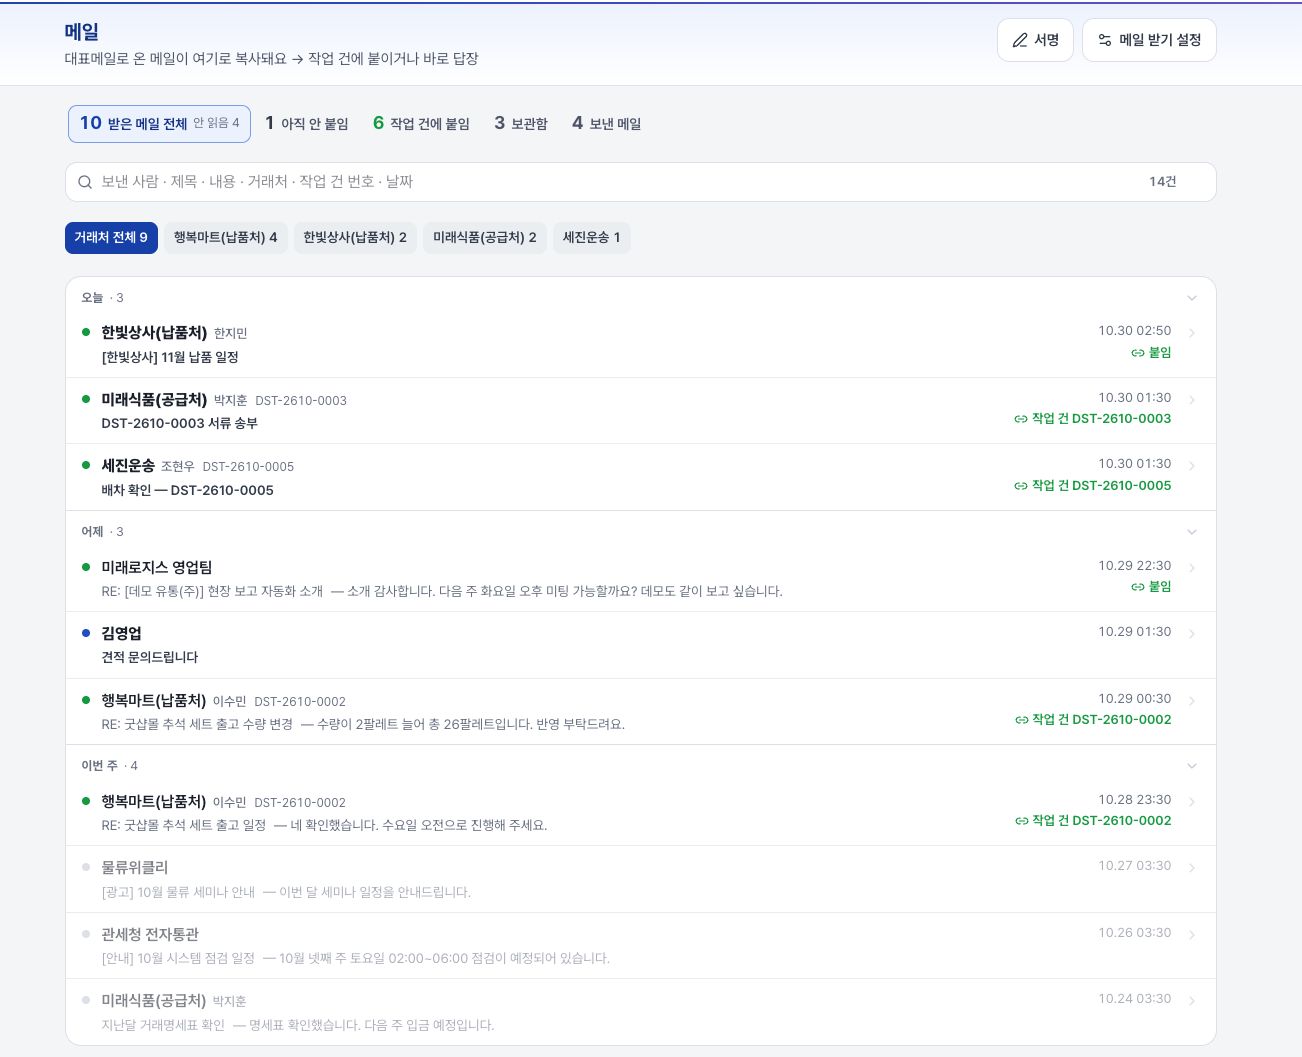This screenshot has width=1302, height=1057.
Task: Select the 거래처 전체 9 filter chip
Action: pos(111,238)
